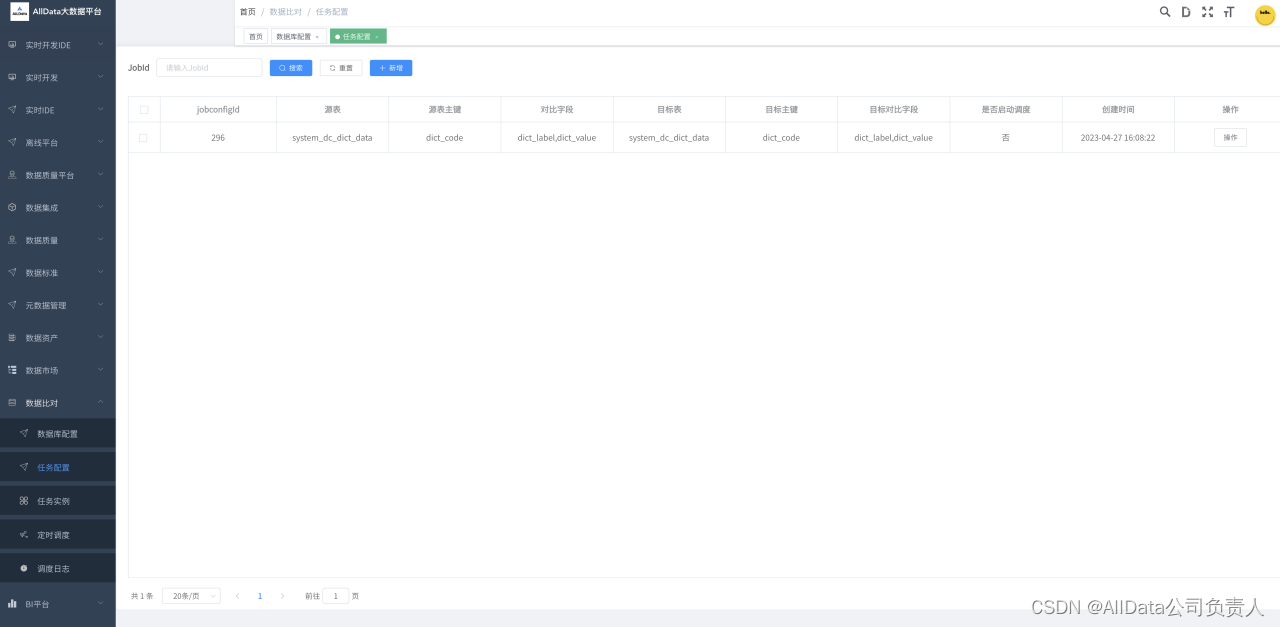The width and height of the screenshot is (1280, 627).
Task: Click the 对比字段 column header
Action: pos(557,109)
